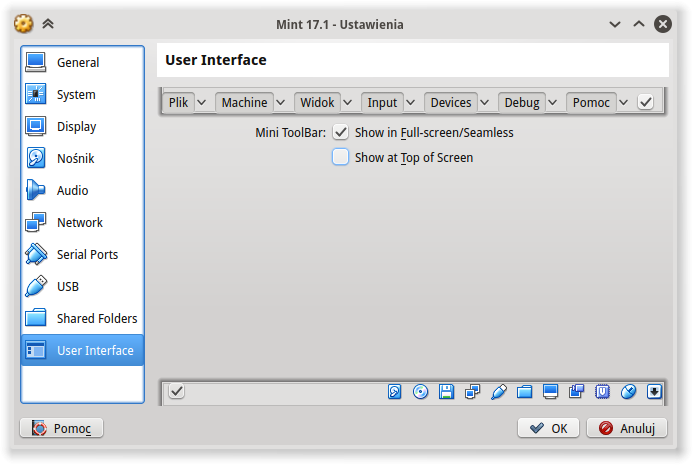Toggle the Debug menu button

click(522, 103)
